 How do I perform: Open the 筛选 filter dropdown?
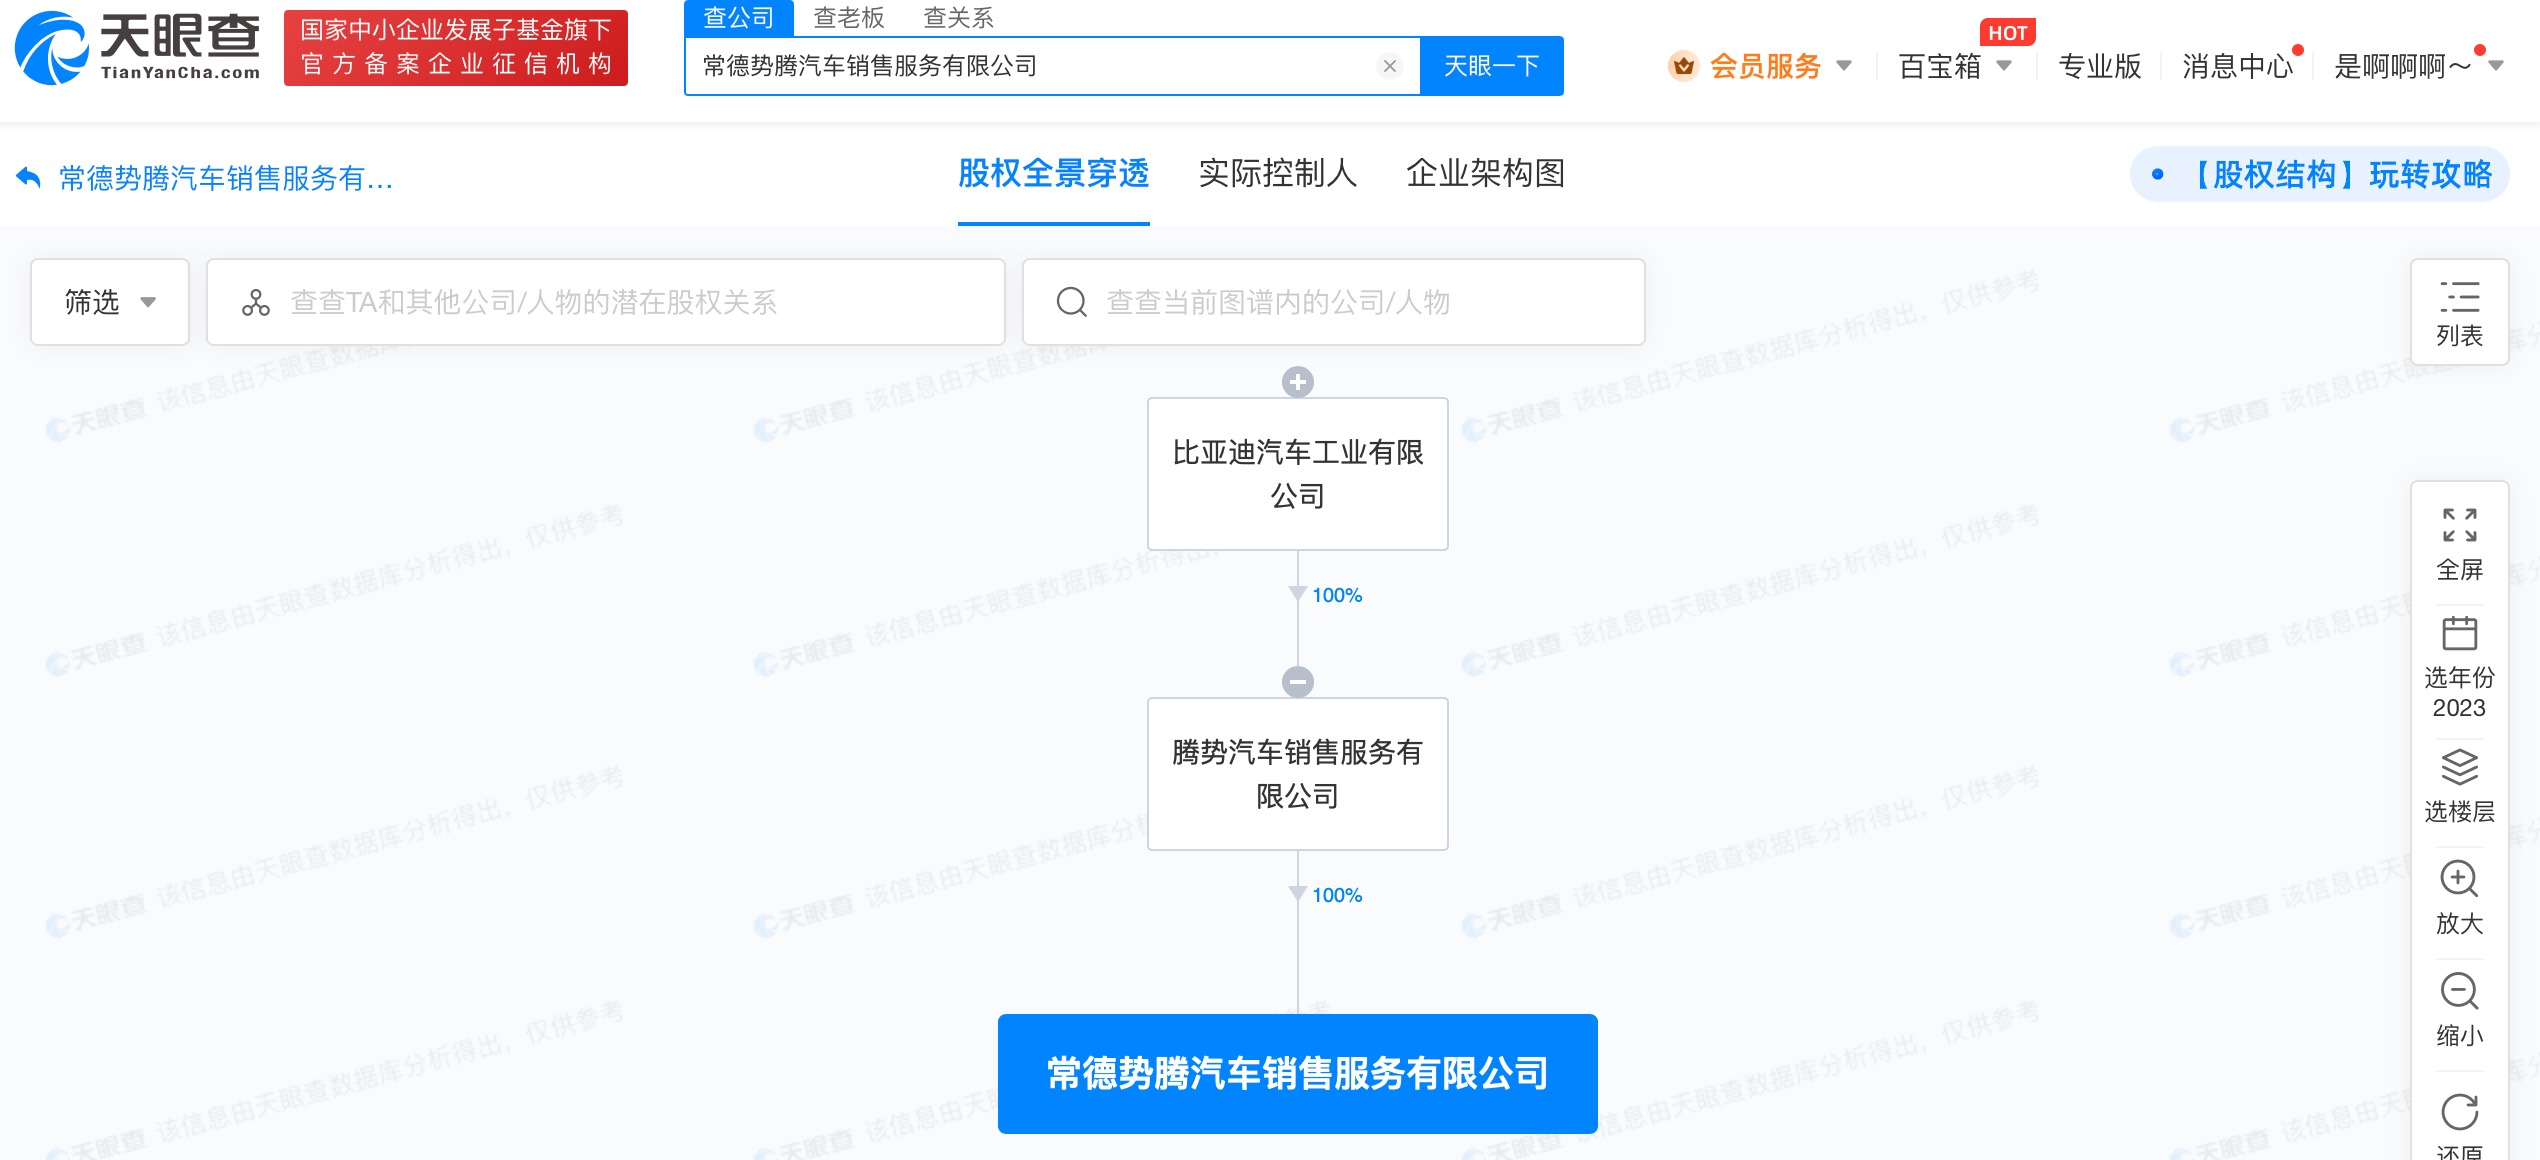point(109,302)
